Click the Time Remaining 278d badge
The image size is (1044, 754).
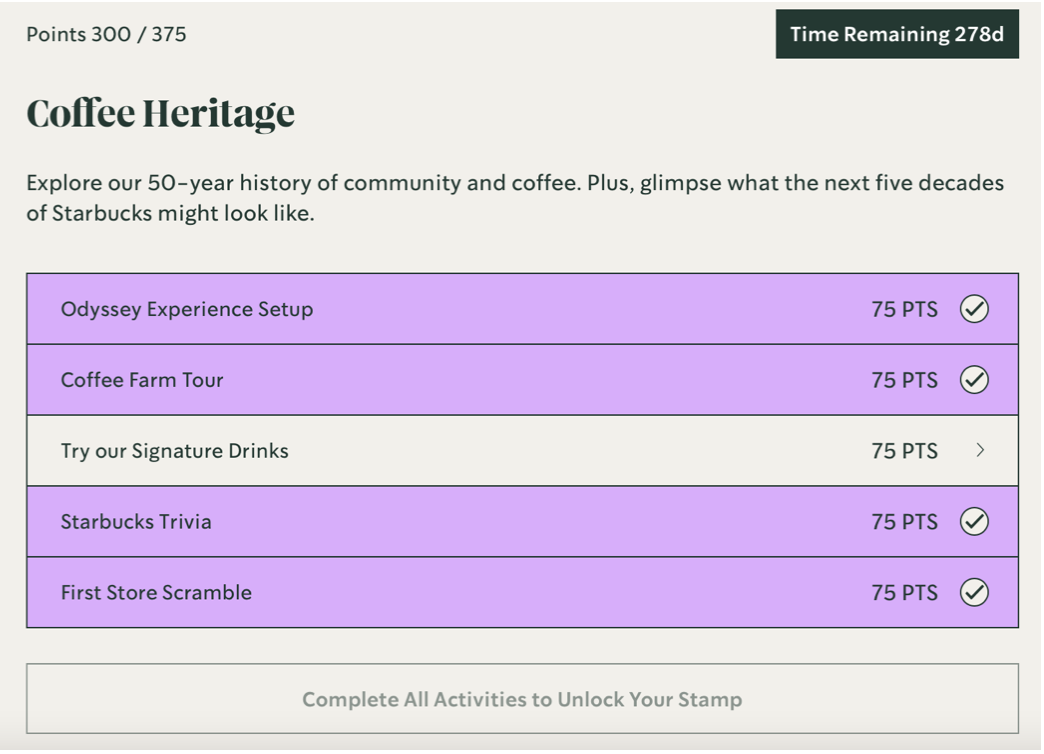[x=896, y=34]
